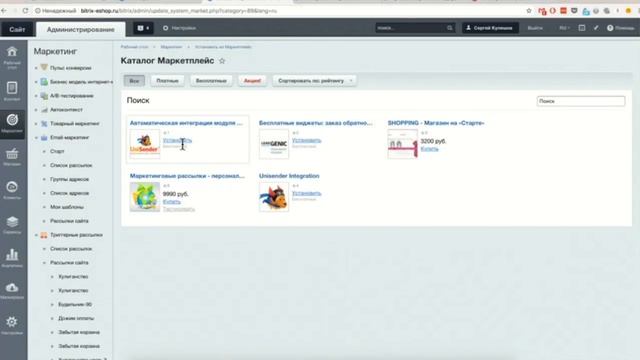Image resolution: width=640 pixels, height=360 pixels.
Task: Click the UniSender module thumbnail
Action: tap(144, 144)
